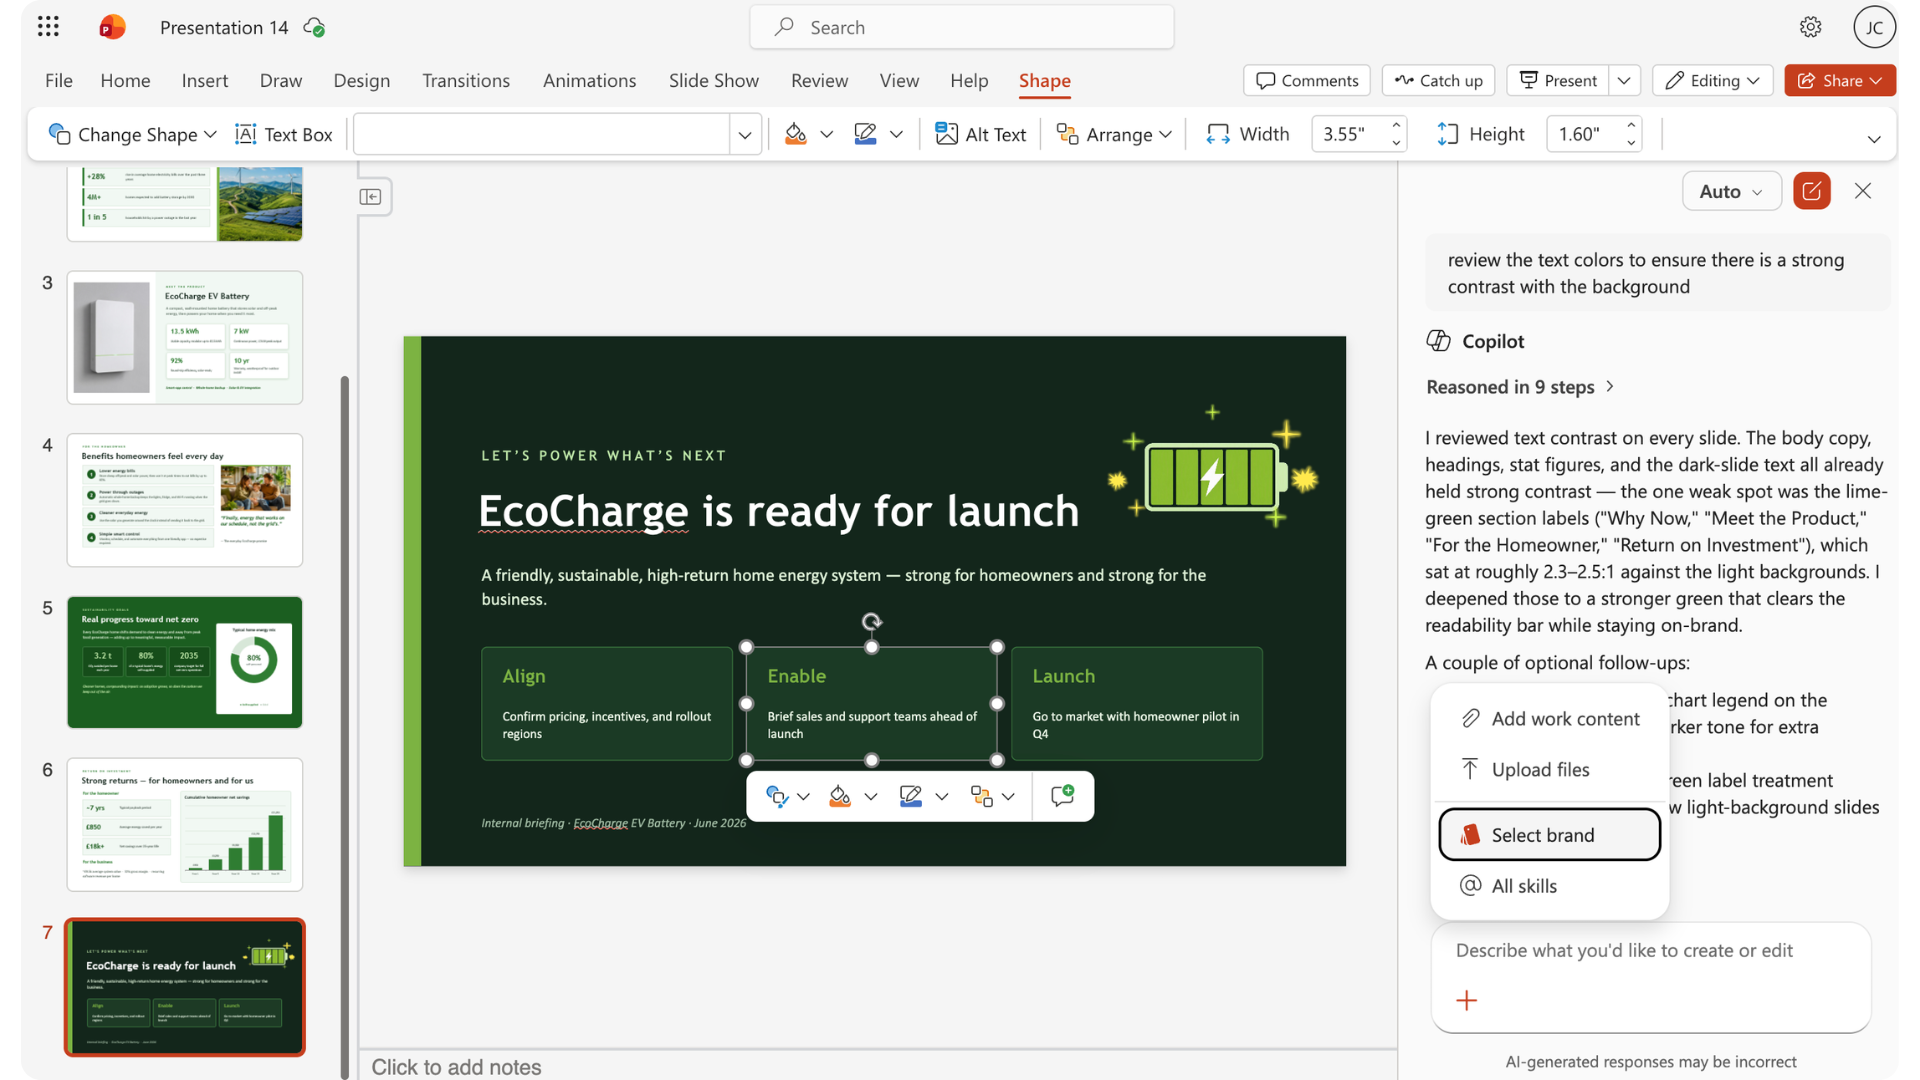Open Alt Text for the shape
This screenshot has width=1920, height=1080.
[x=980, y=134]
